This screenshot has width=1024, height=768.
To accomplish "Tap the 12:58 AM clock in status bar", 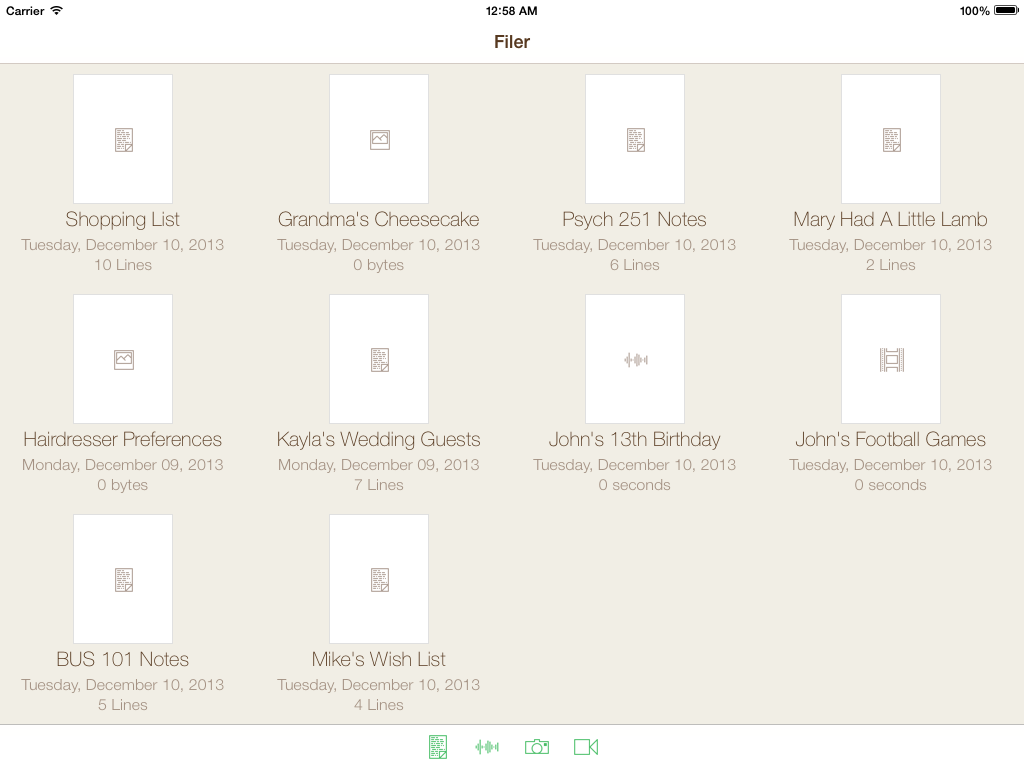I will 511,10.
